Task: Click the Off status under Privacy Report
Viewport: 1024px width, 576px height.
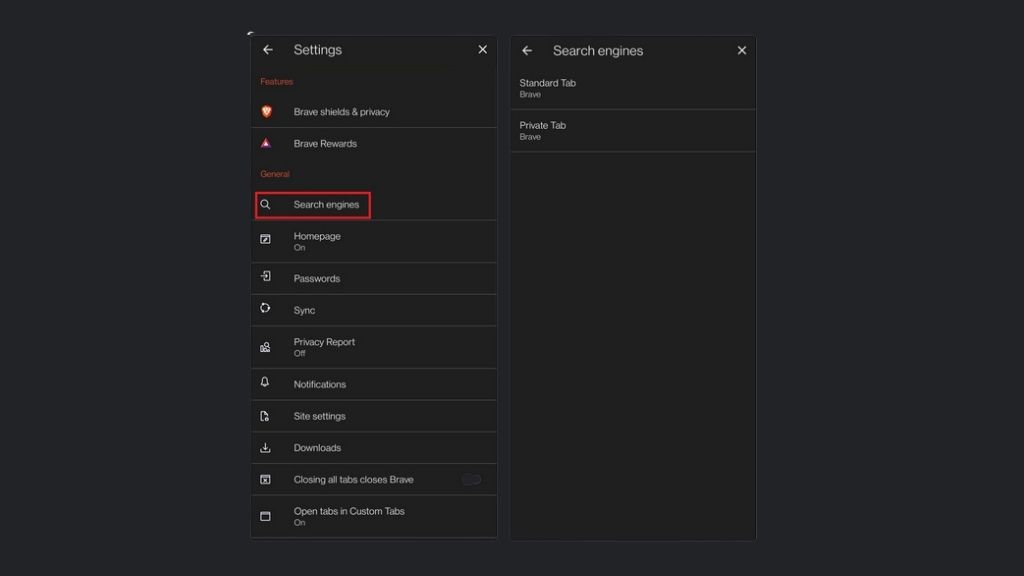Action: 299,353
